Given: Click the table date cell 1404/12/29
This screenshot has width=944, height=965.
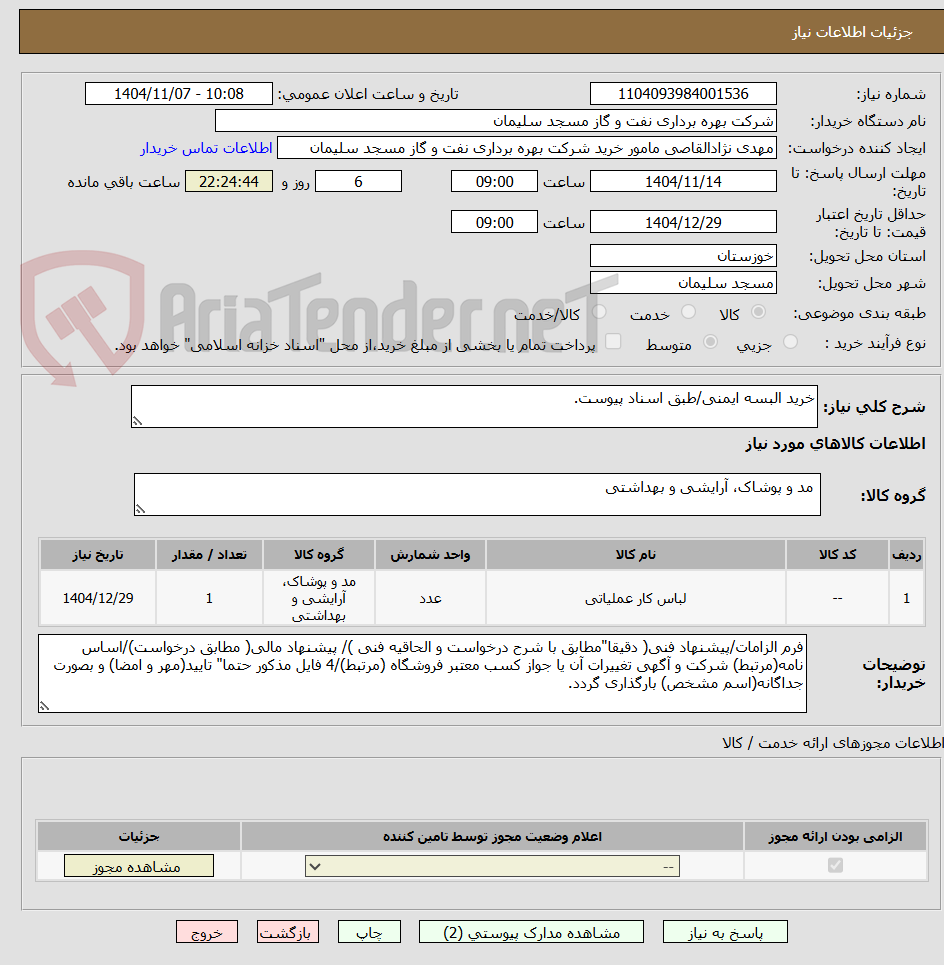Looking at the screenshot, I should tap(98, 598).
